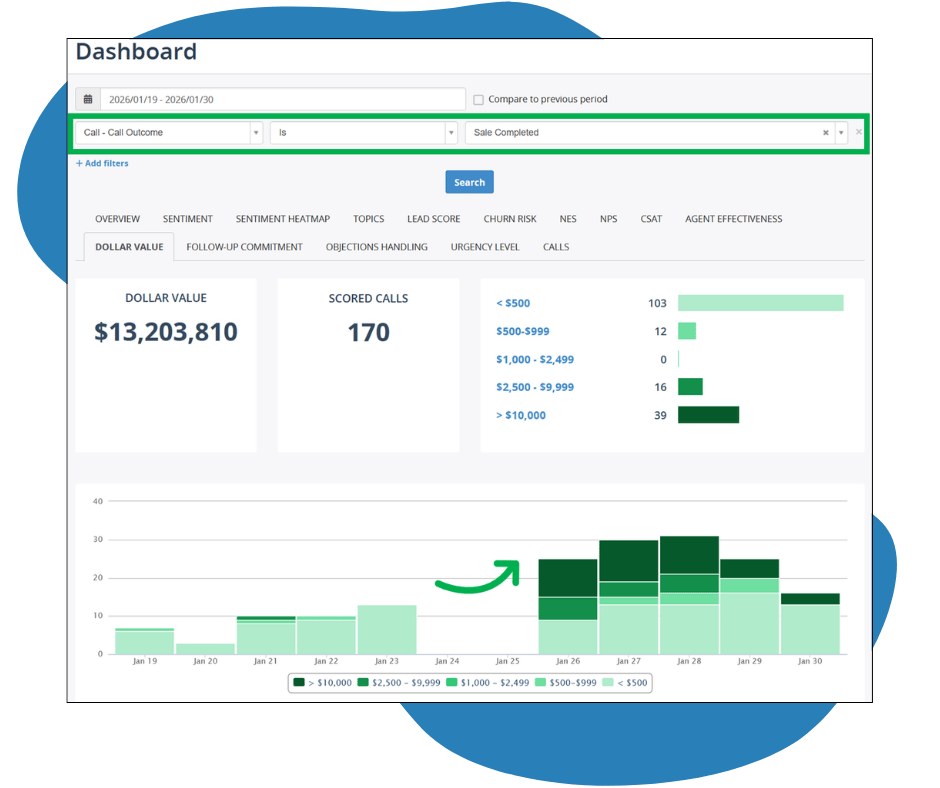The image size is (940, 788).
Task: Enable Compare to previous period
Action: coord(478,99)
